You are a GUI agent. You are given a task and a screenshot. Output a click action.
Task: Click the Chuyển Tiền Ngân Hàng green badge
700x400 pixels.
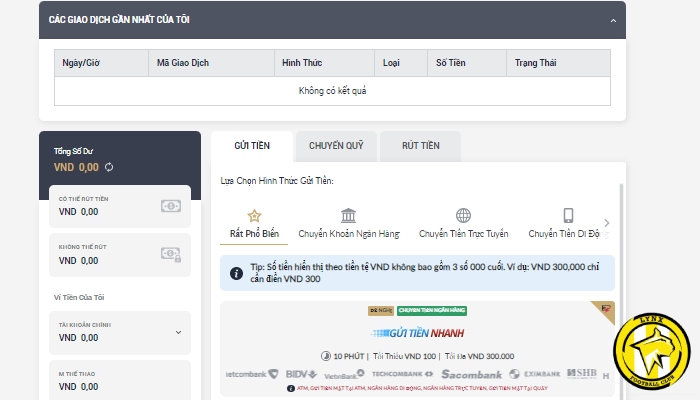point(432,310)
